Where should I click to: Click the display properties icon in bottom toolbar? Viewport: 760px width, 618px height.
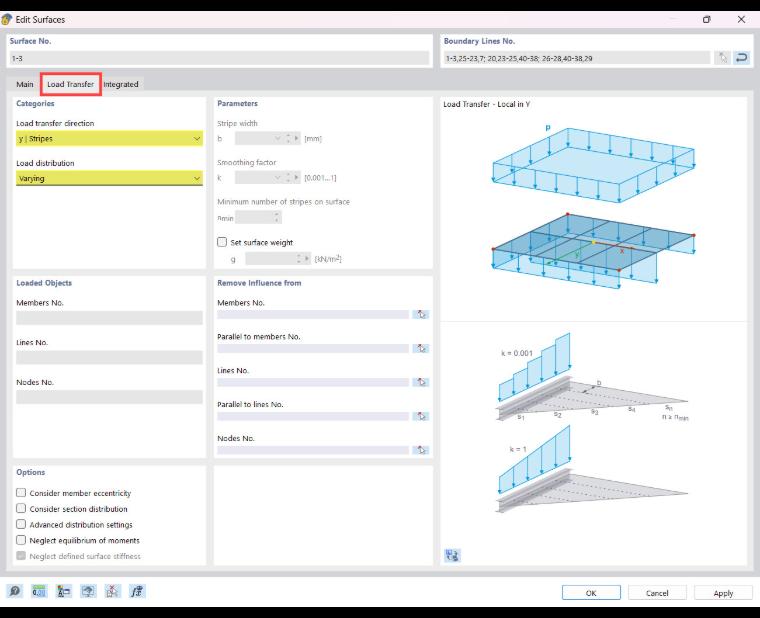tap(63, 591)
